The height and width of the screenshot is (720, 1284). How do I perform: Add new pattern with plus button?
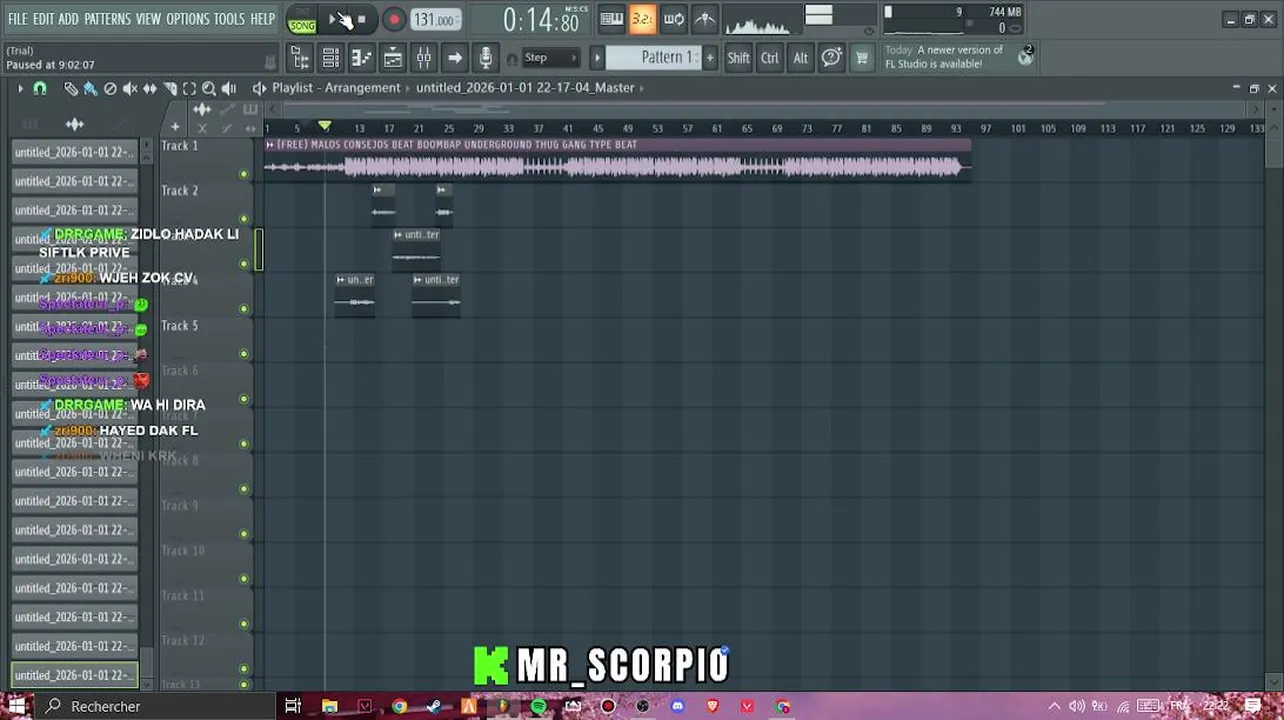pos(710,58)
